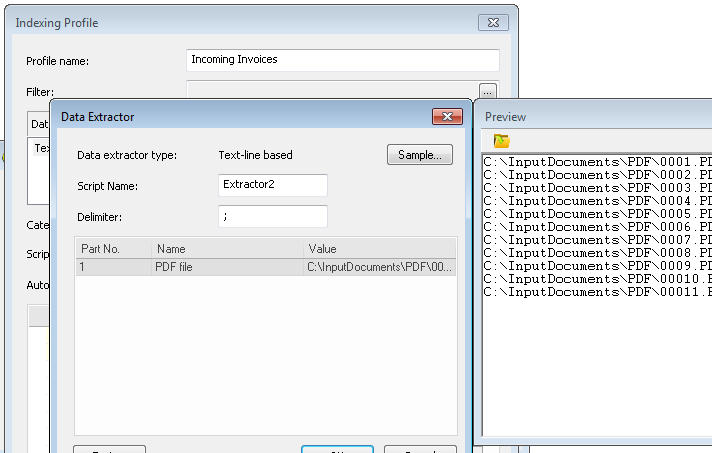Select the PDF file row
Screen dimensions: 712x453
[266, 267]
